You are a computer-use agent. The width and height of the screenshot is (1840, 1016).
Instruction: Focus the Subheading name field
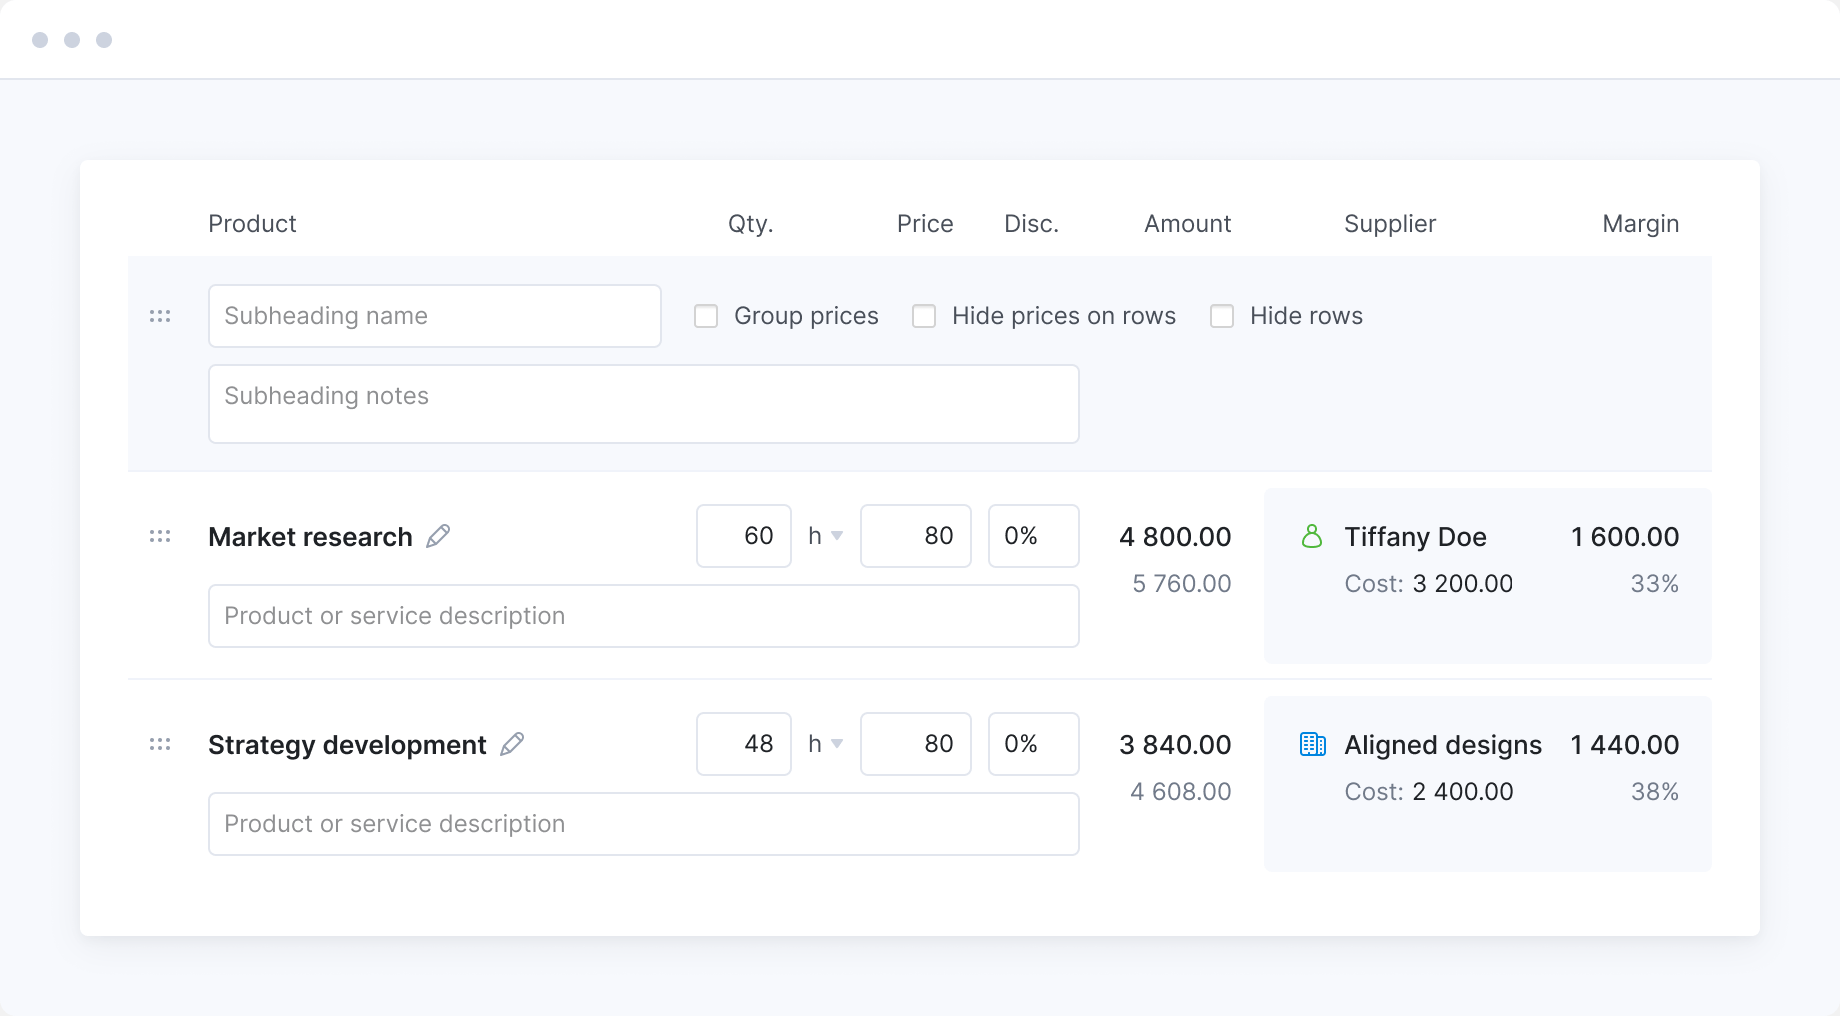pyautogui.click(x=435, y=316)
